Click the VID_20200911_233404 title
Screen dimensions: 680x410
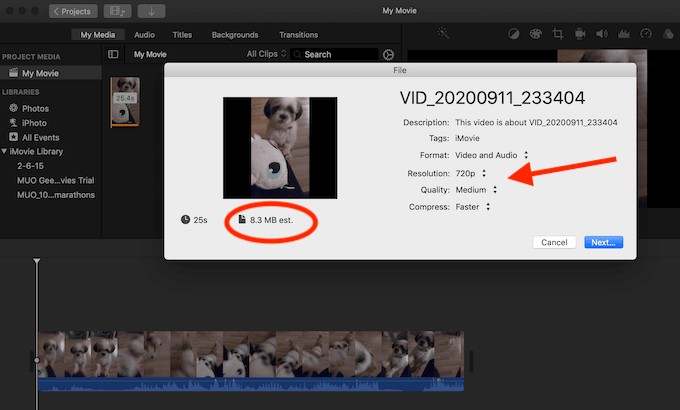pyautogui.click(x=492, y=98)
